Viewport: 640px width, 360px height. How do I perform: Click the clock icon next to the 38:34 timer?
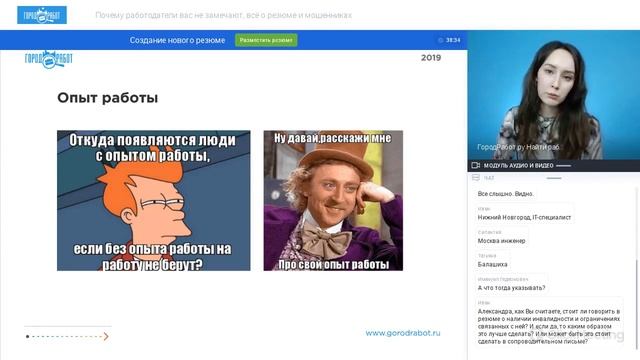[x=440, y=40]
